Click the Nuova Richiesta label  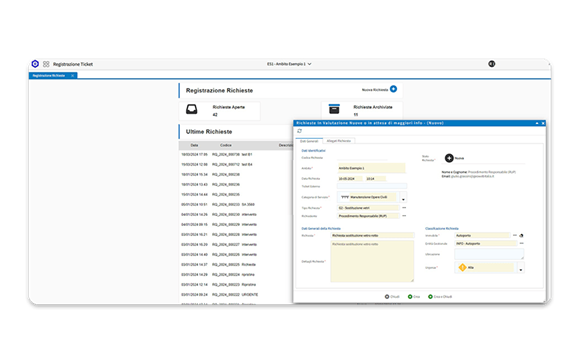point(375,90)
